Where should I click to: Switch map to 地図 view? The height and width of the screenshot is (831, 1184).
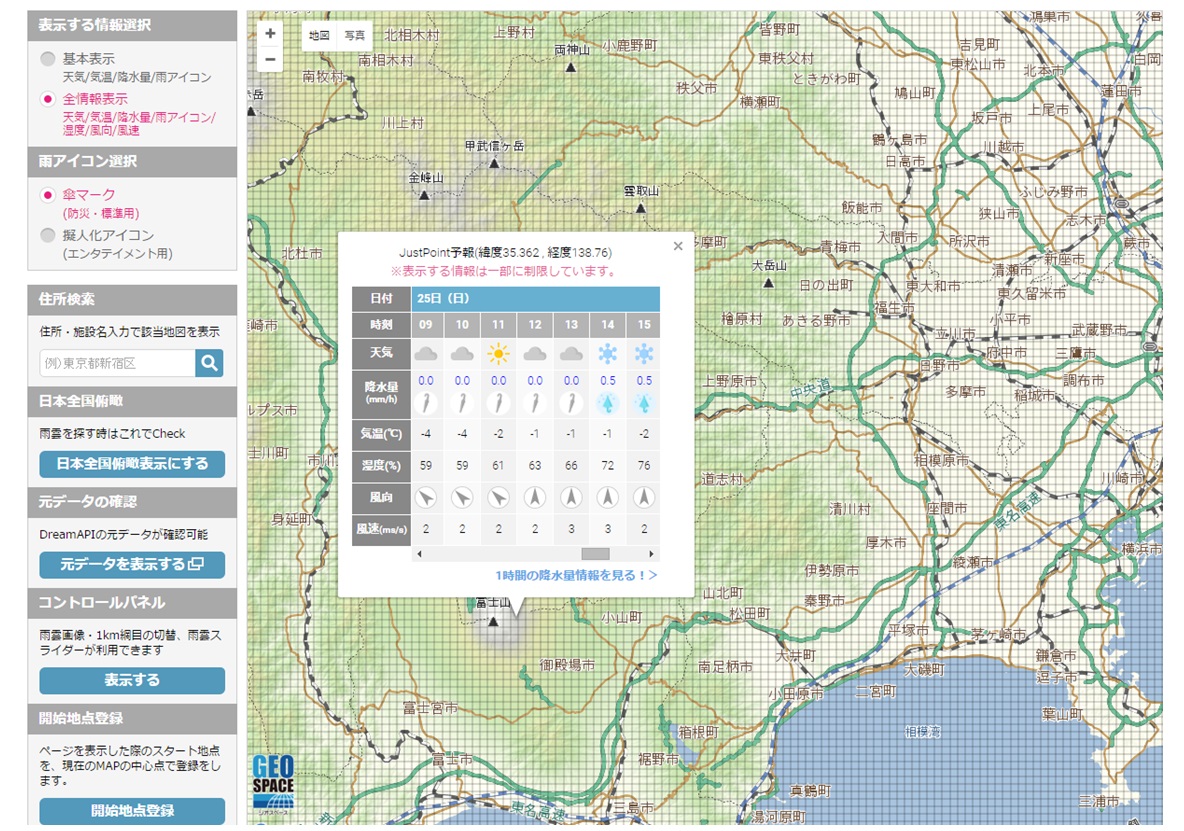tap(319, 35)
